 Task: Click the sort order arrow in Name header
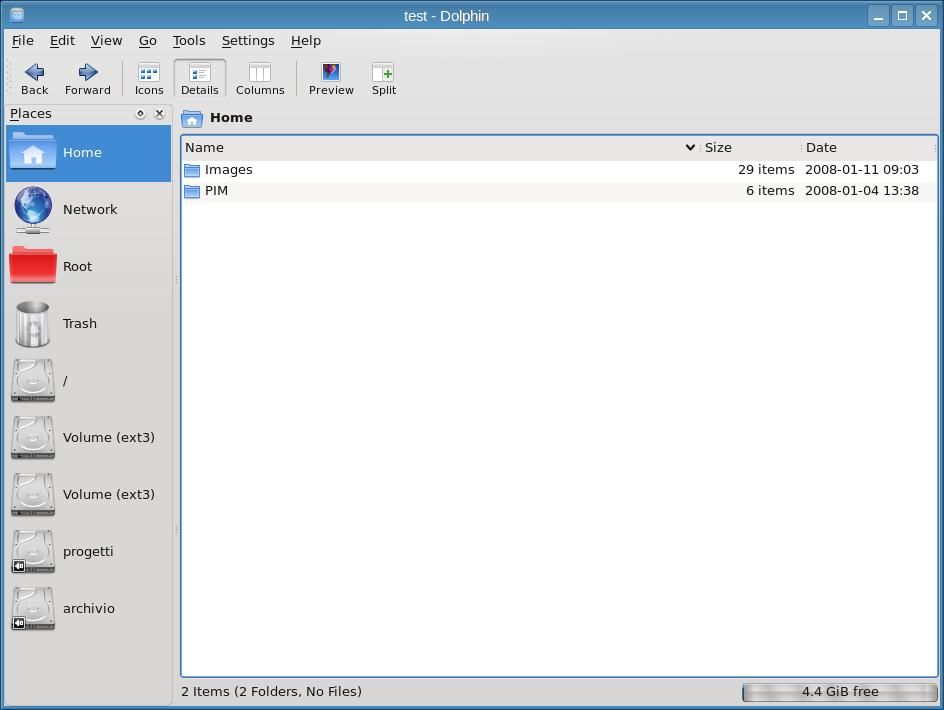click(x=690, y=148)
